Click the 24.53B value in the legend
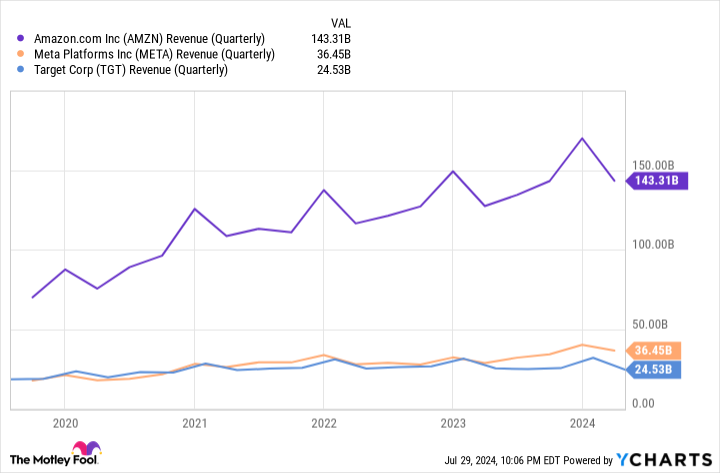 [x=334, y=70]
